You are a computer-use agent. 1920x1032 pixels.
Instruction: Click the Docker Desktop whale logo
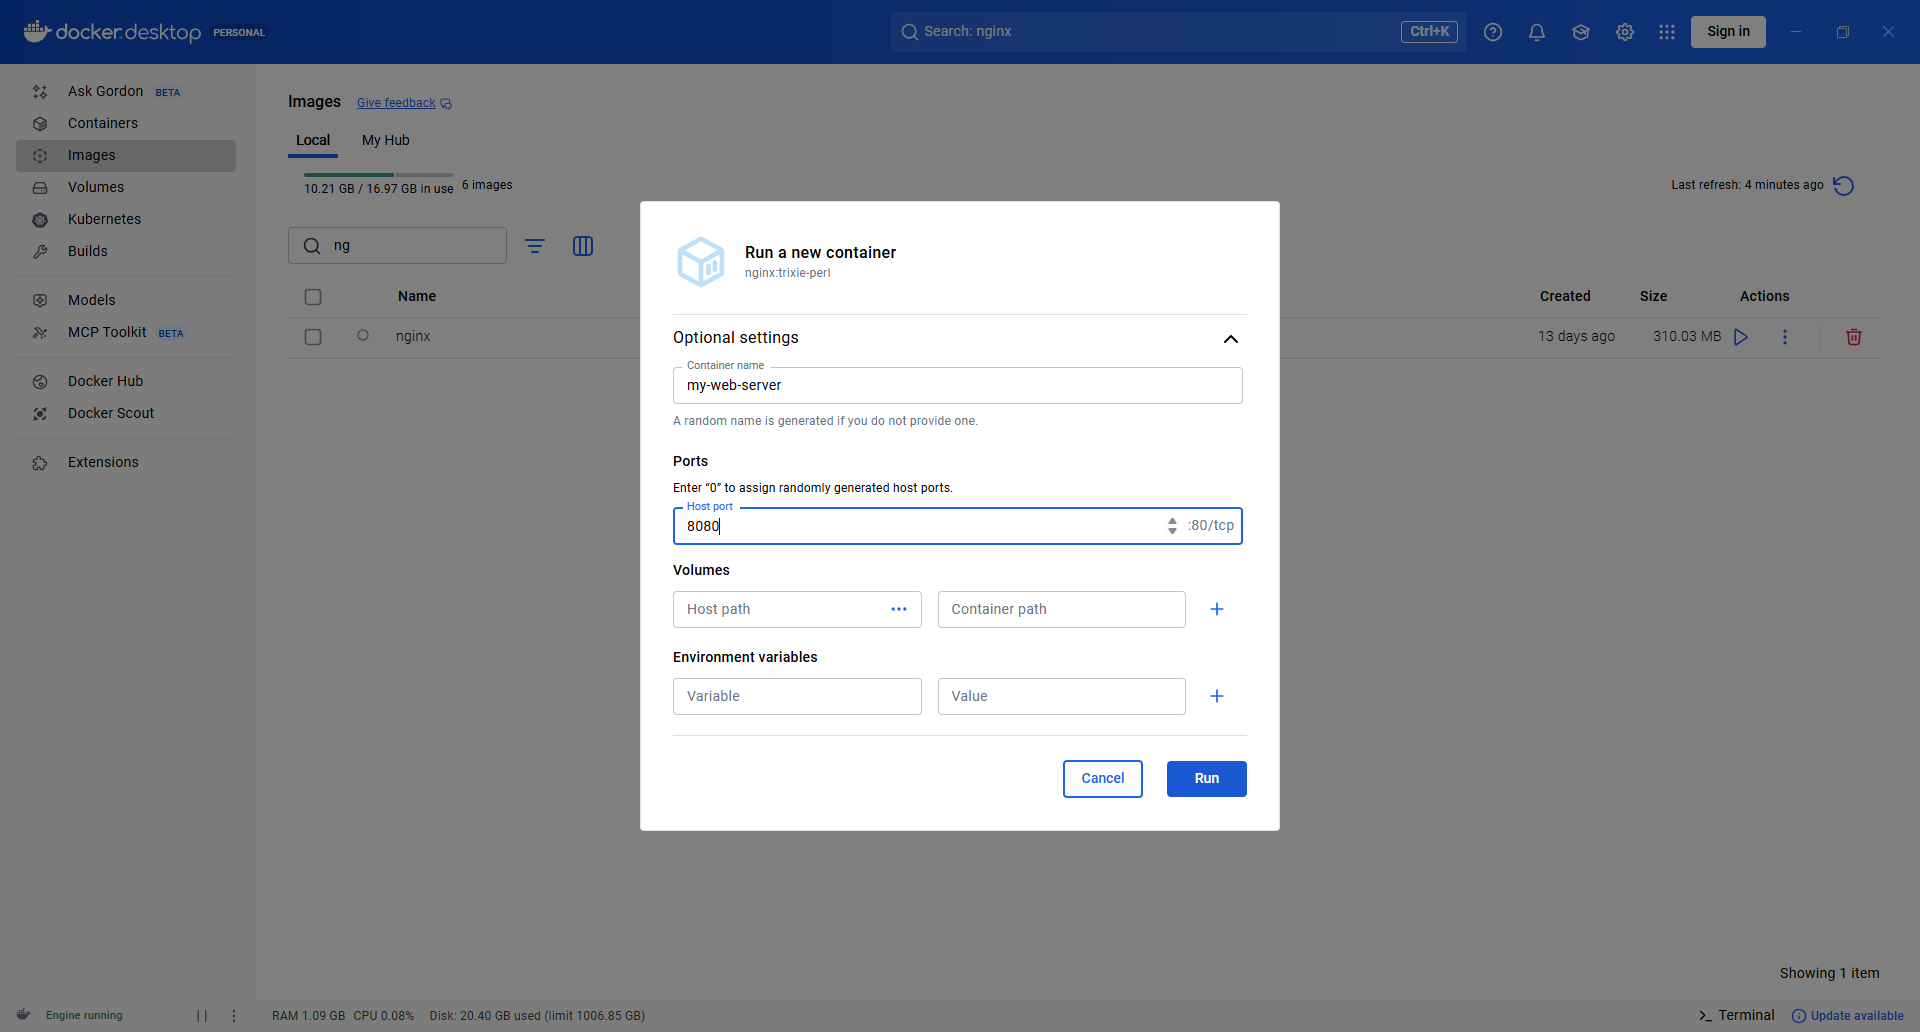(x=37, y=31)
